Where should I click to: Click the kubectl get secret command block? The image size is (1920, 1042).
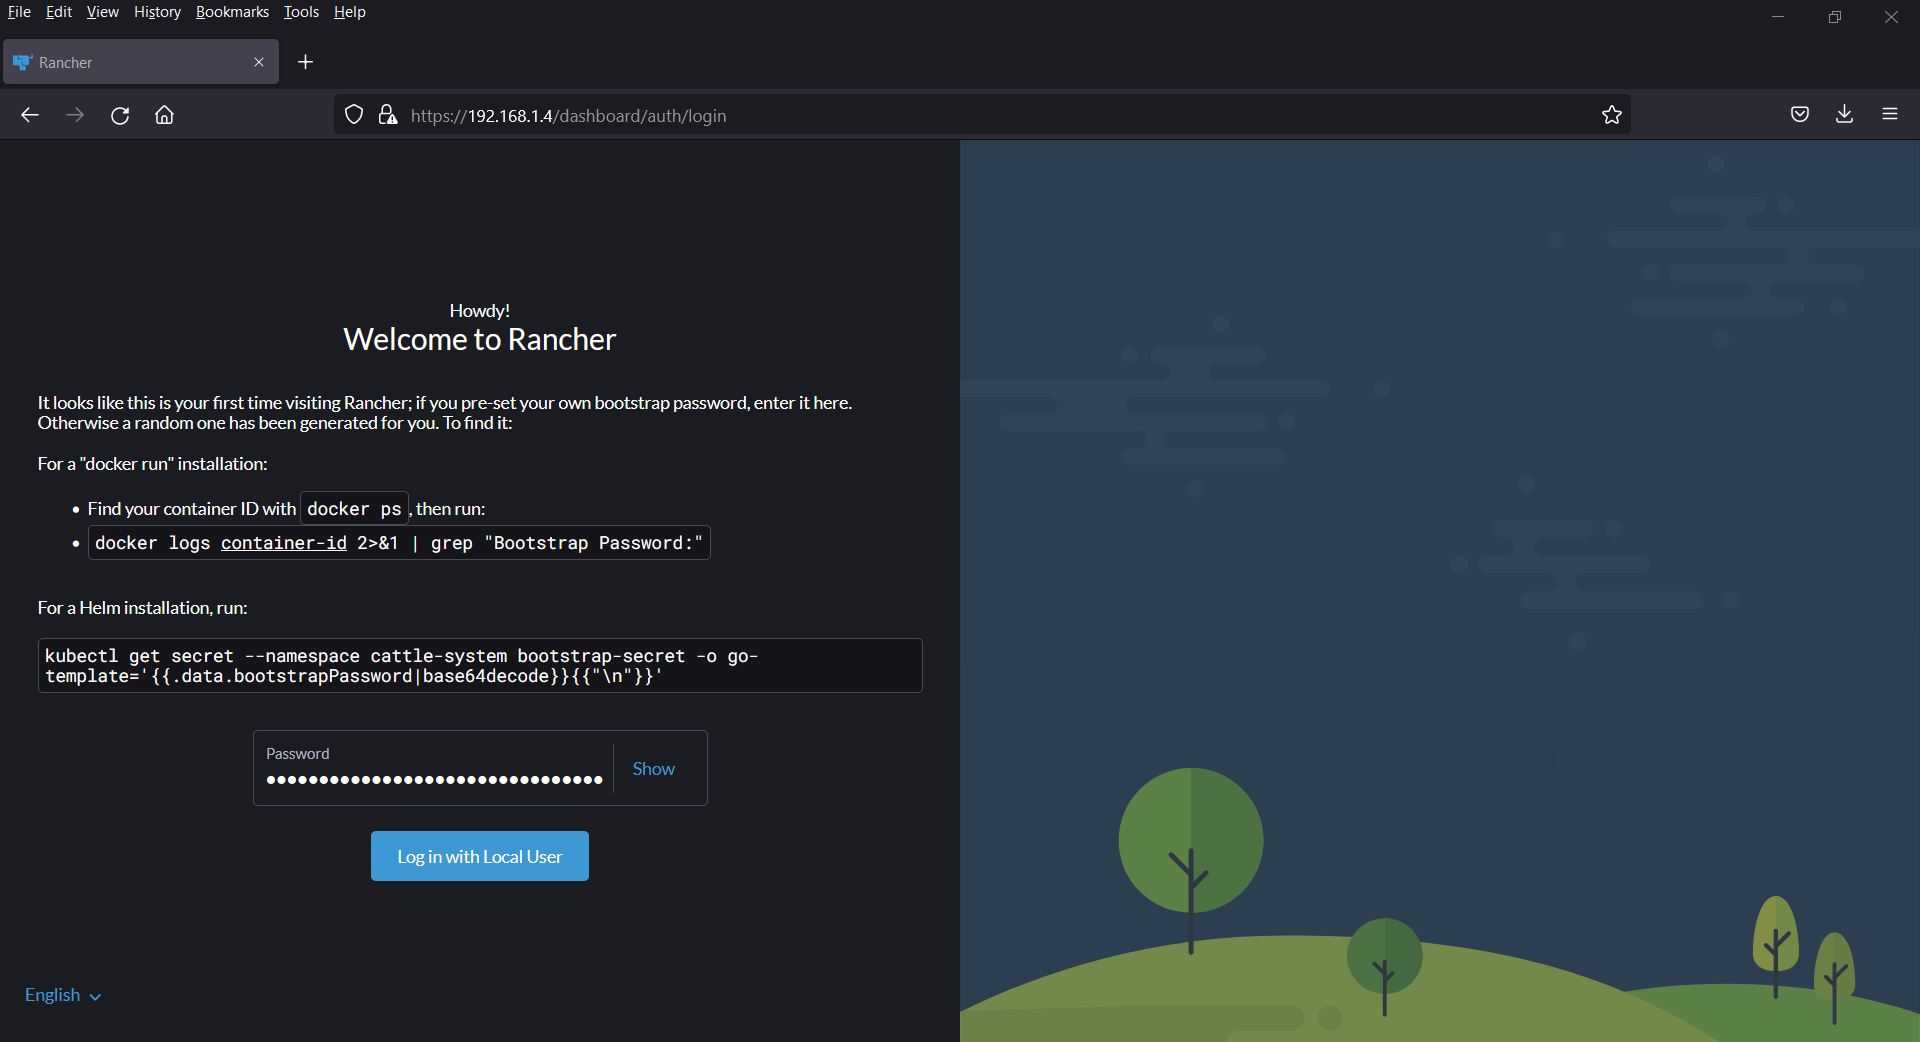[x=480, y=666]
